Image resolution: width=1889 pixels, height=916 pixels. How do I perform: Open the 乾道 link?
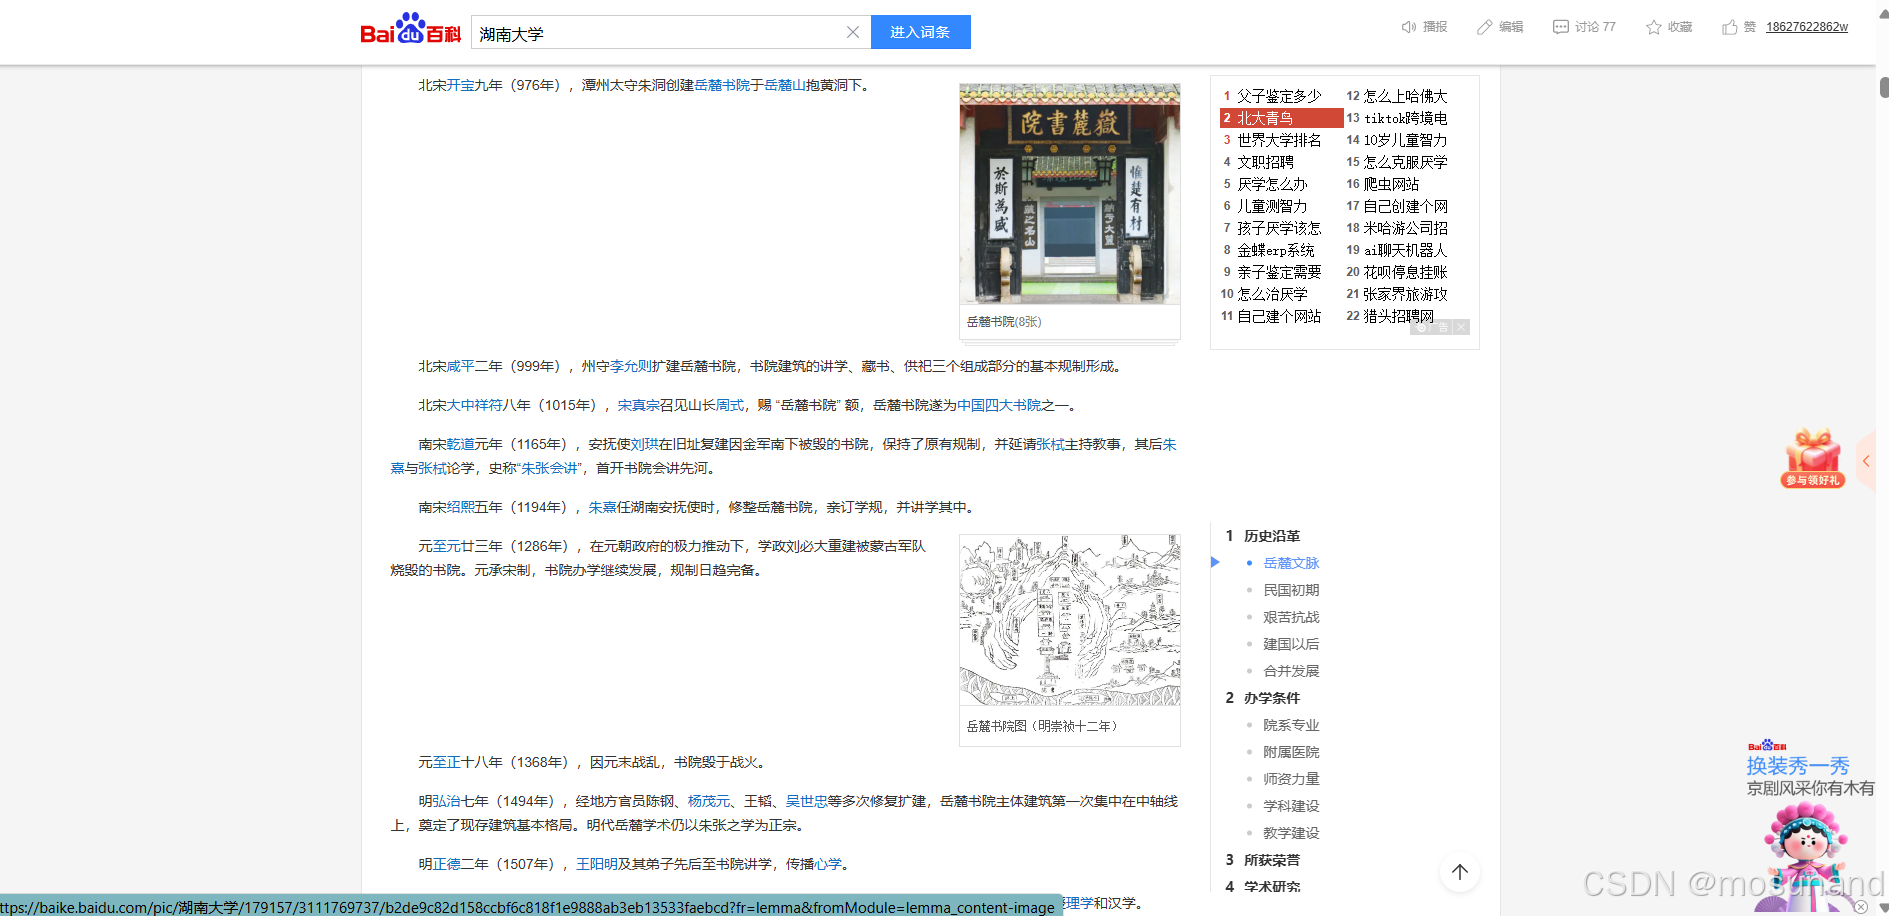(x=460, y=445)
